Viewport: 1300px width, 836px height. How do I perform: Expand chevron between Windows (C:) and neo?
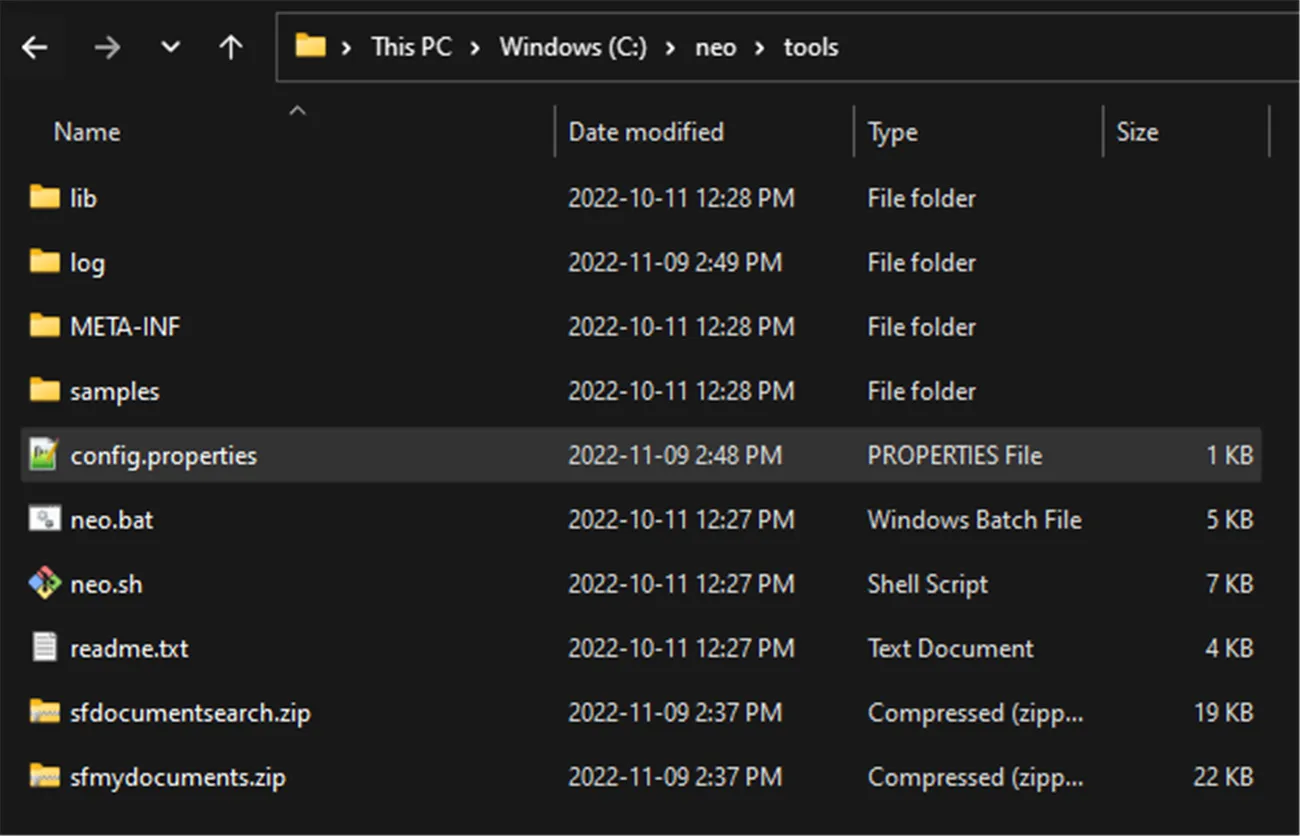pyautogui.click(x=671, y=47)
